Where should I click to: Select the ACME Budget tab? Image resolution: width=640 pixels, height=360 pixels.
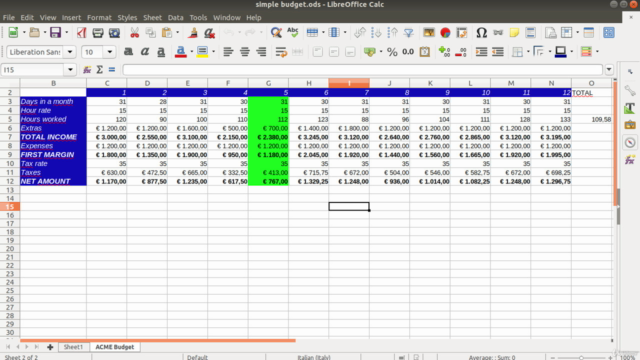[x=115, y=347]
